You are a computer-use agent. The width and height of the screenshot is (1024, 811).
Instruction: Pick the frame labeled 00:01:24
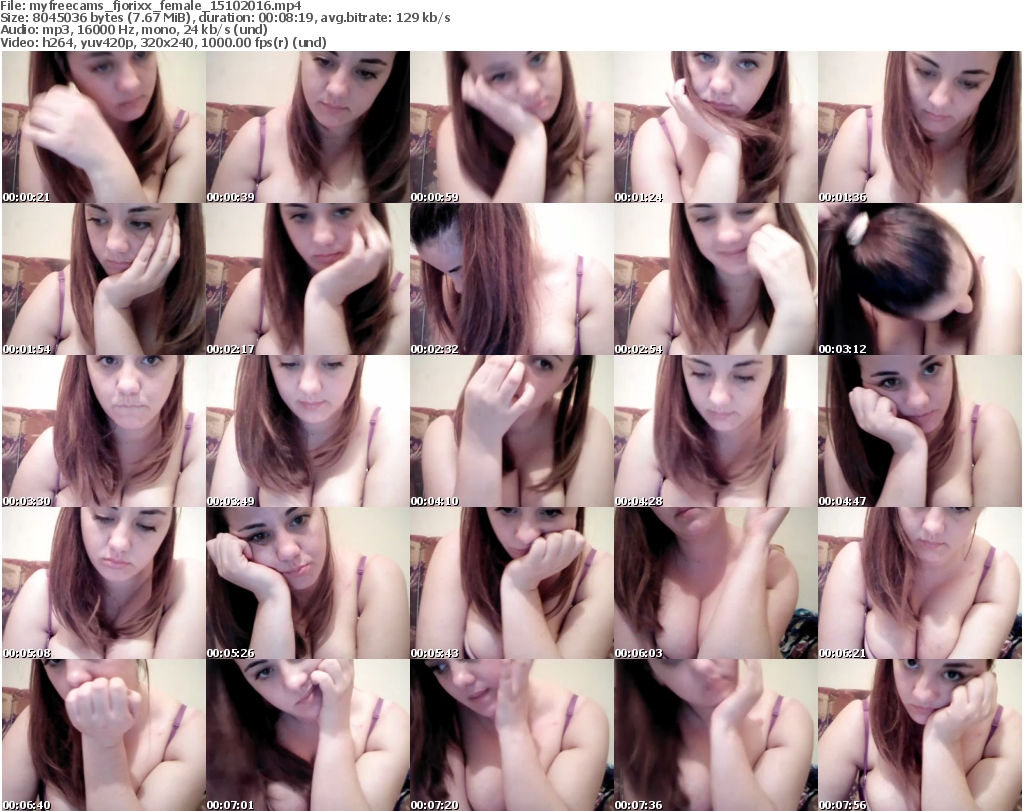(x=715, y=127)
